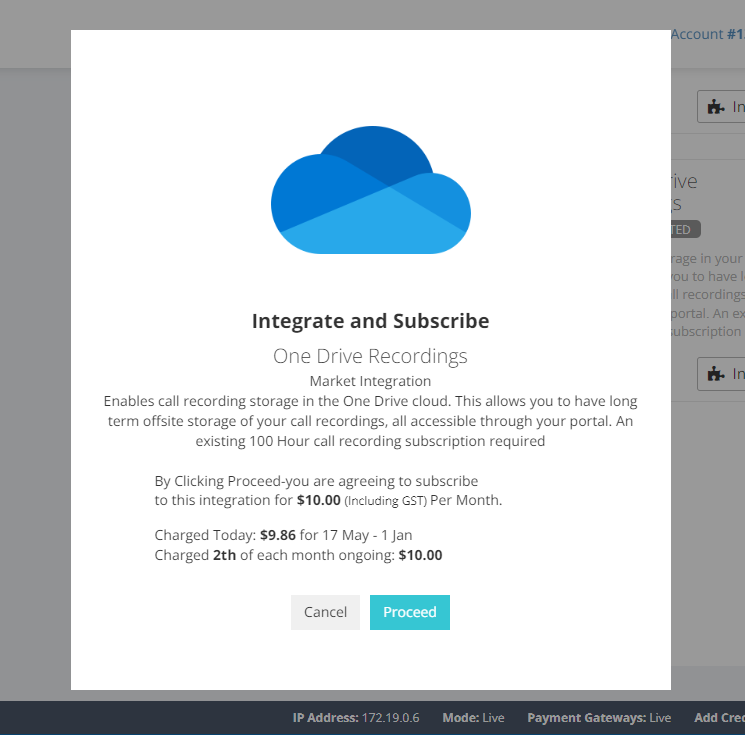This screenshot has width=745, height=735.
Task: Click the Mode: Live status indicator
Action: 473,718
